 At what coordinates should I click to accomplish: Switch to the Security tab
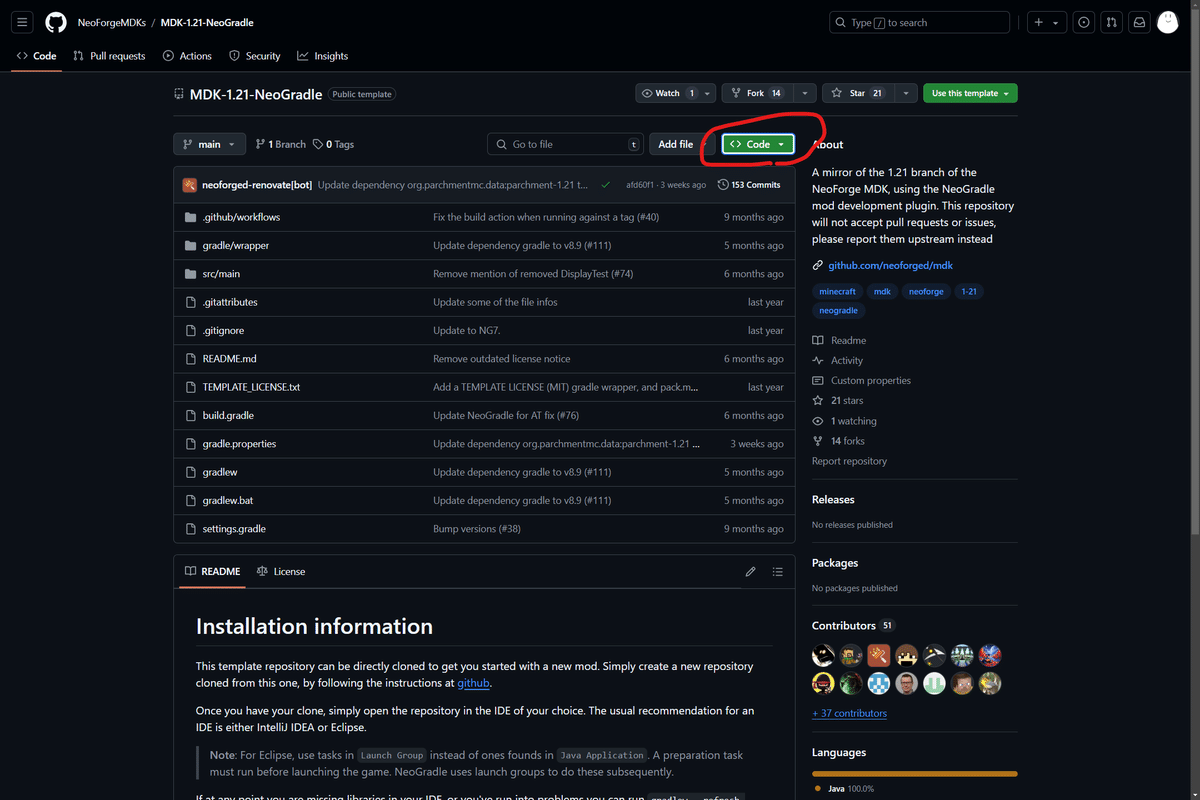tap(255, 56)
